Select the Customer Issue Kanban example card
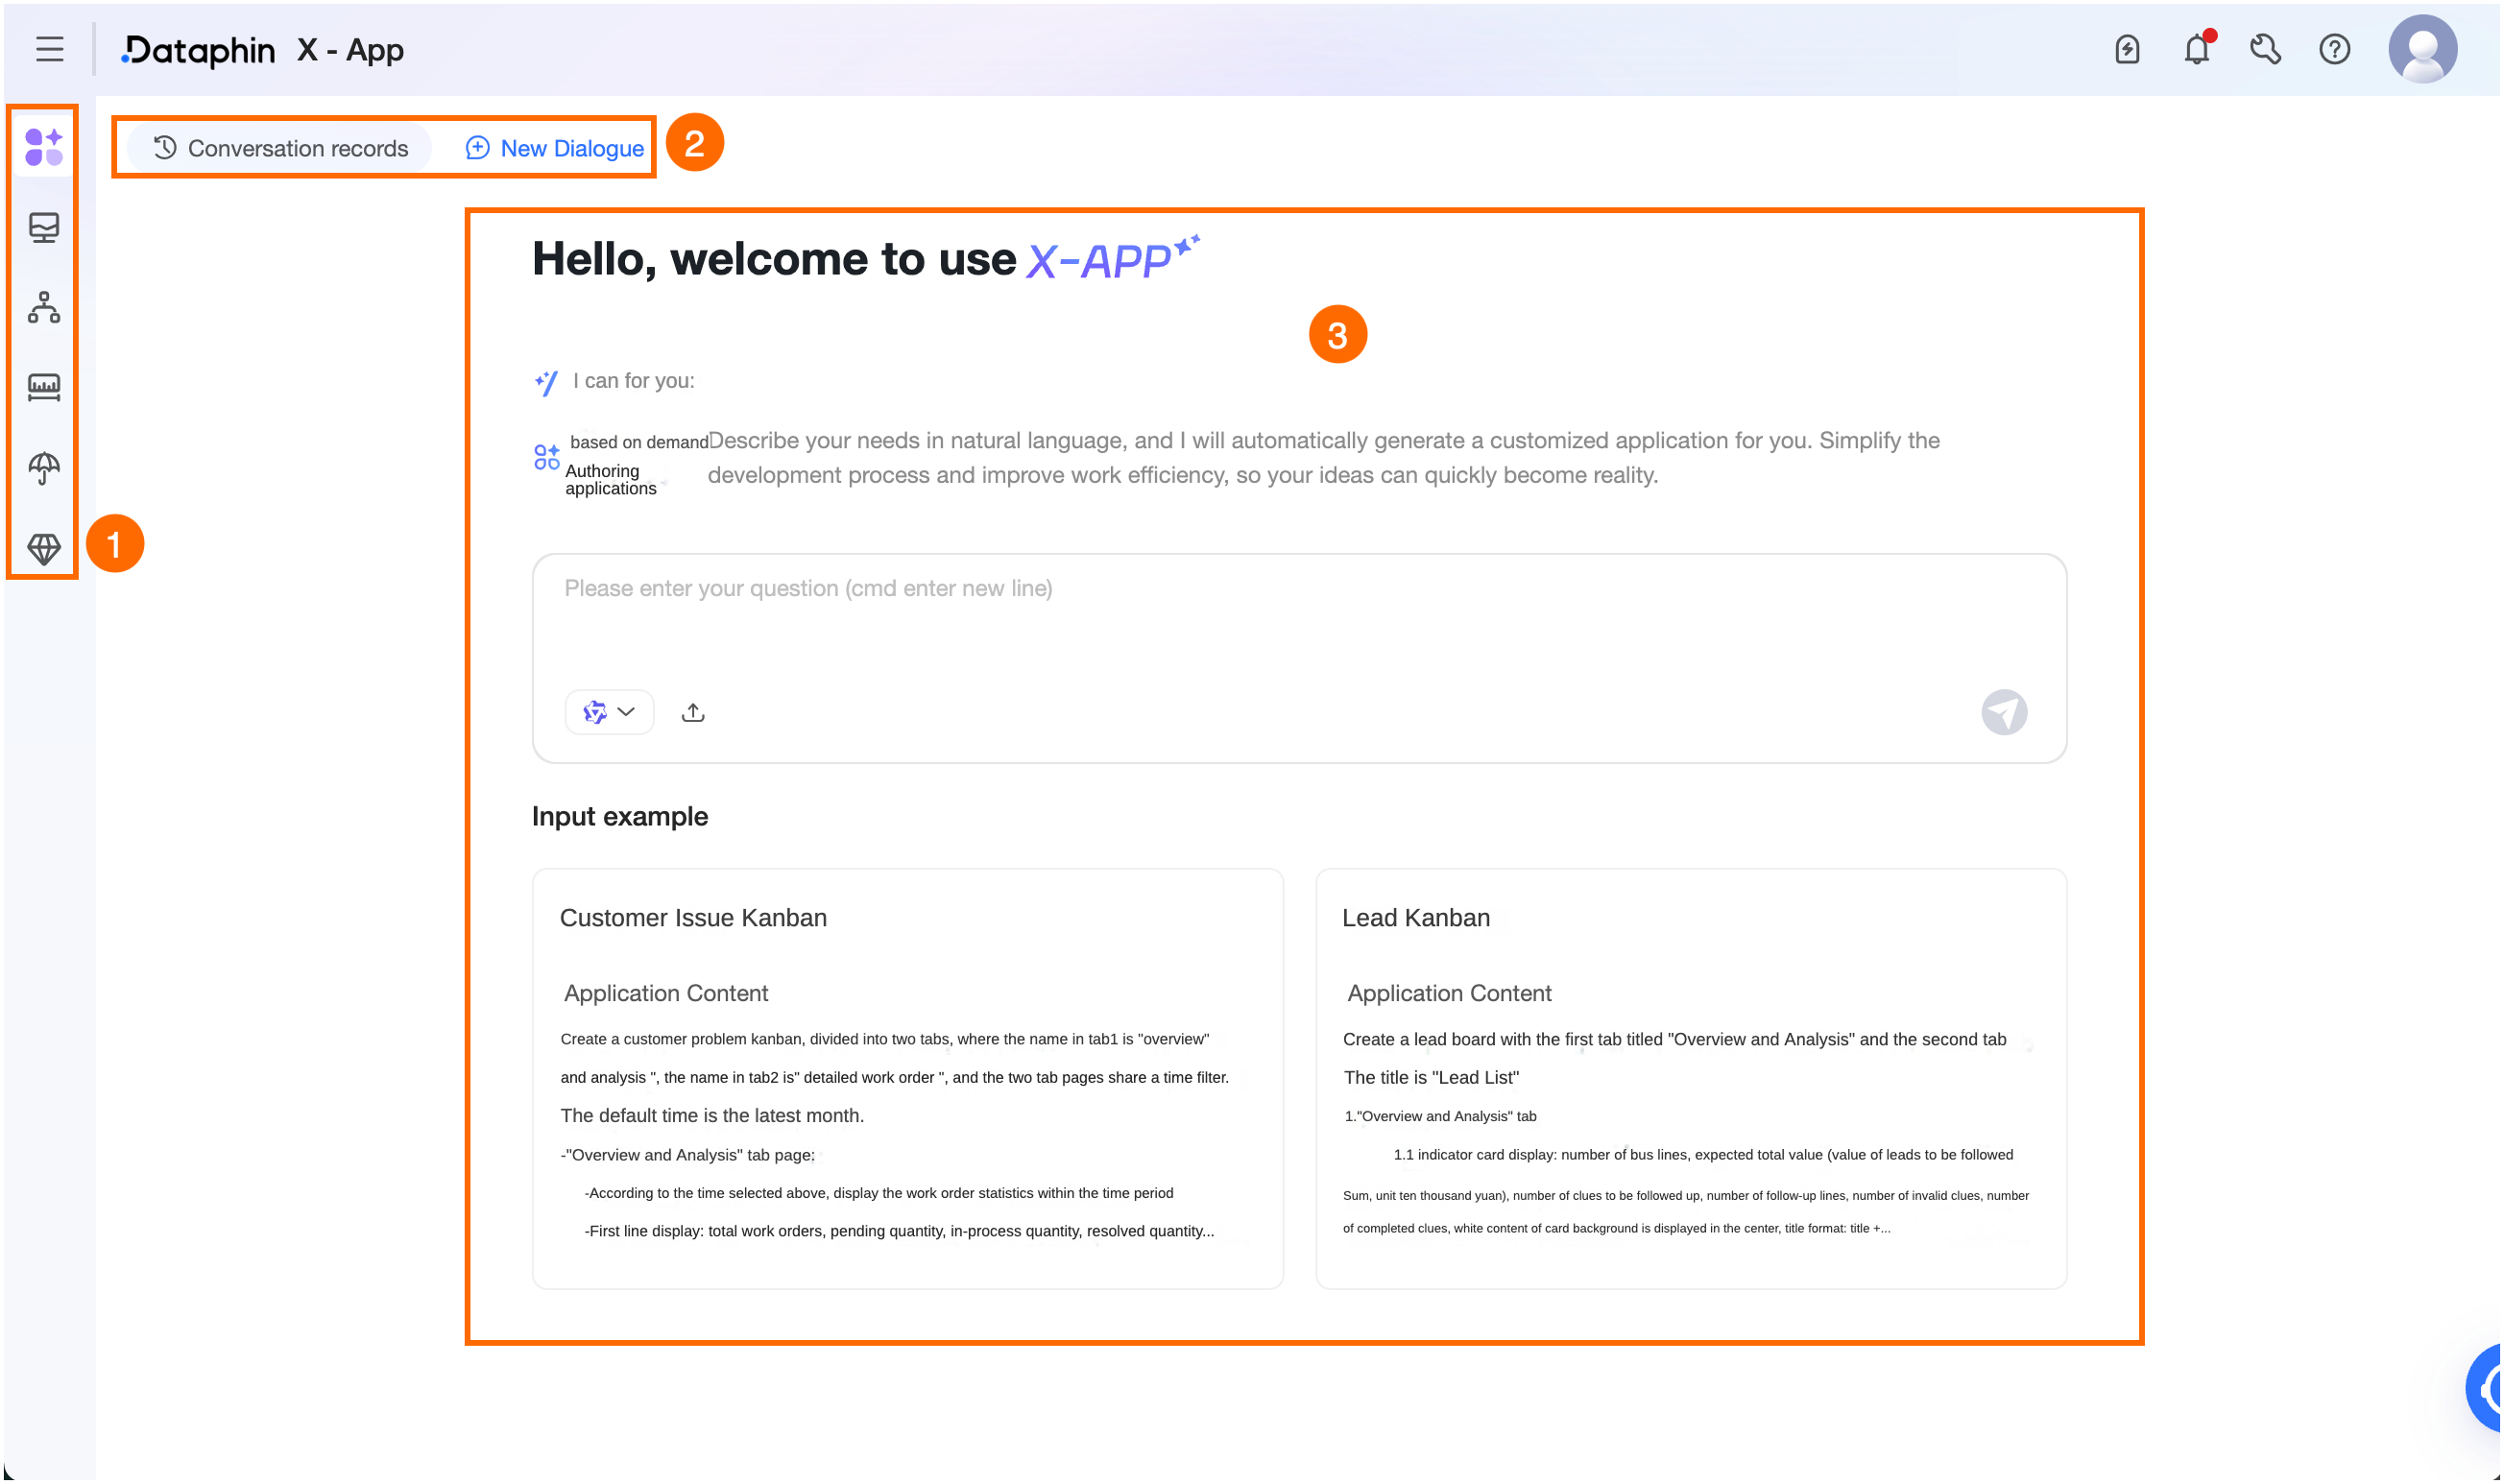This screenshot has width=2504, height=1484. coord(907,1078)
